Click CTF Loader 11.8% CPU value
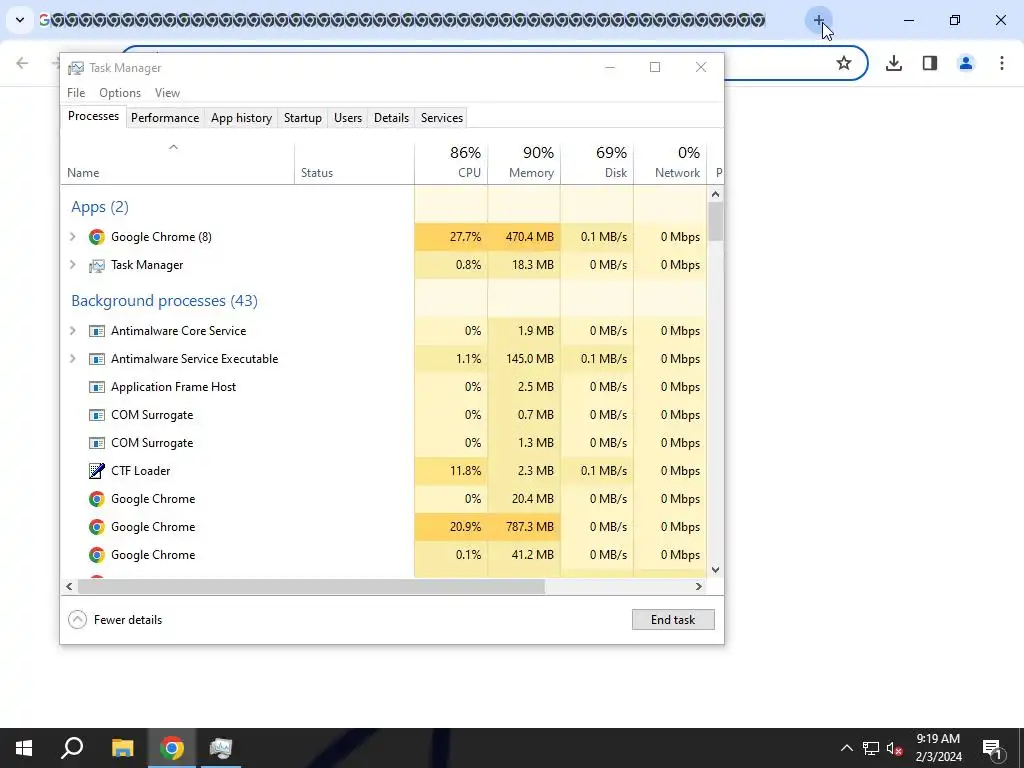1024x768 pixels. (x=451, y=471)
